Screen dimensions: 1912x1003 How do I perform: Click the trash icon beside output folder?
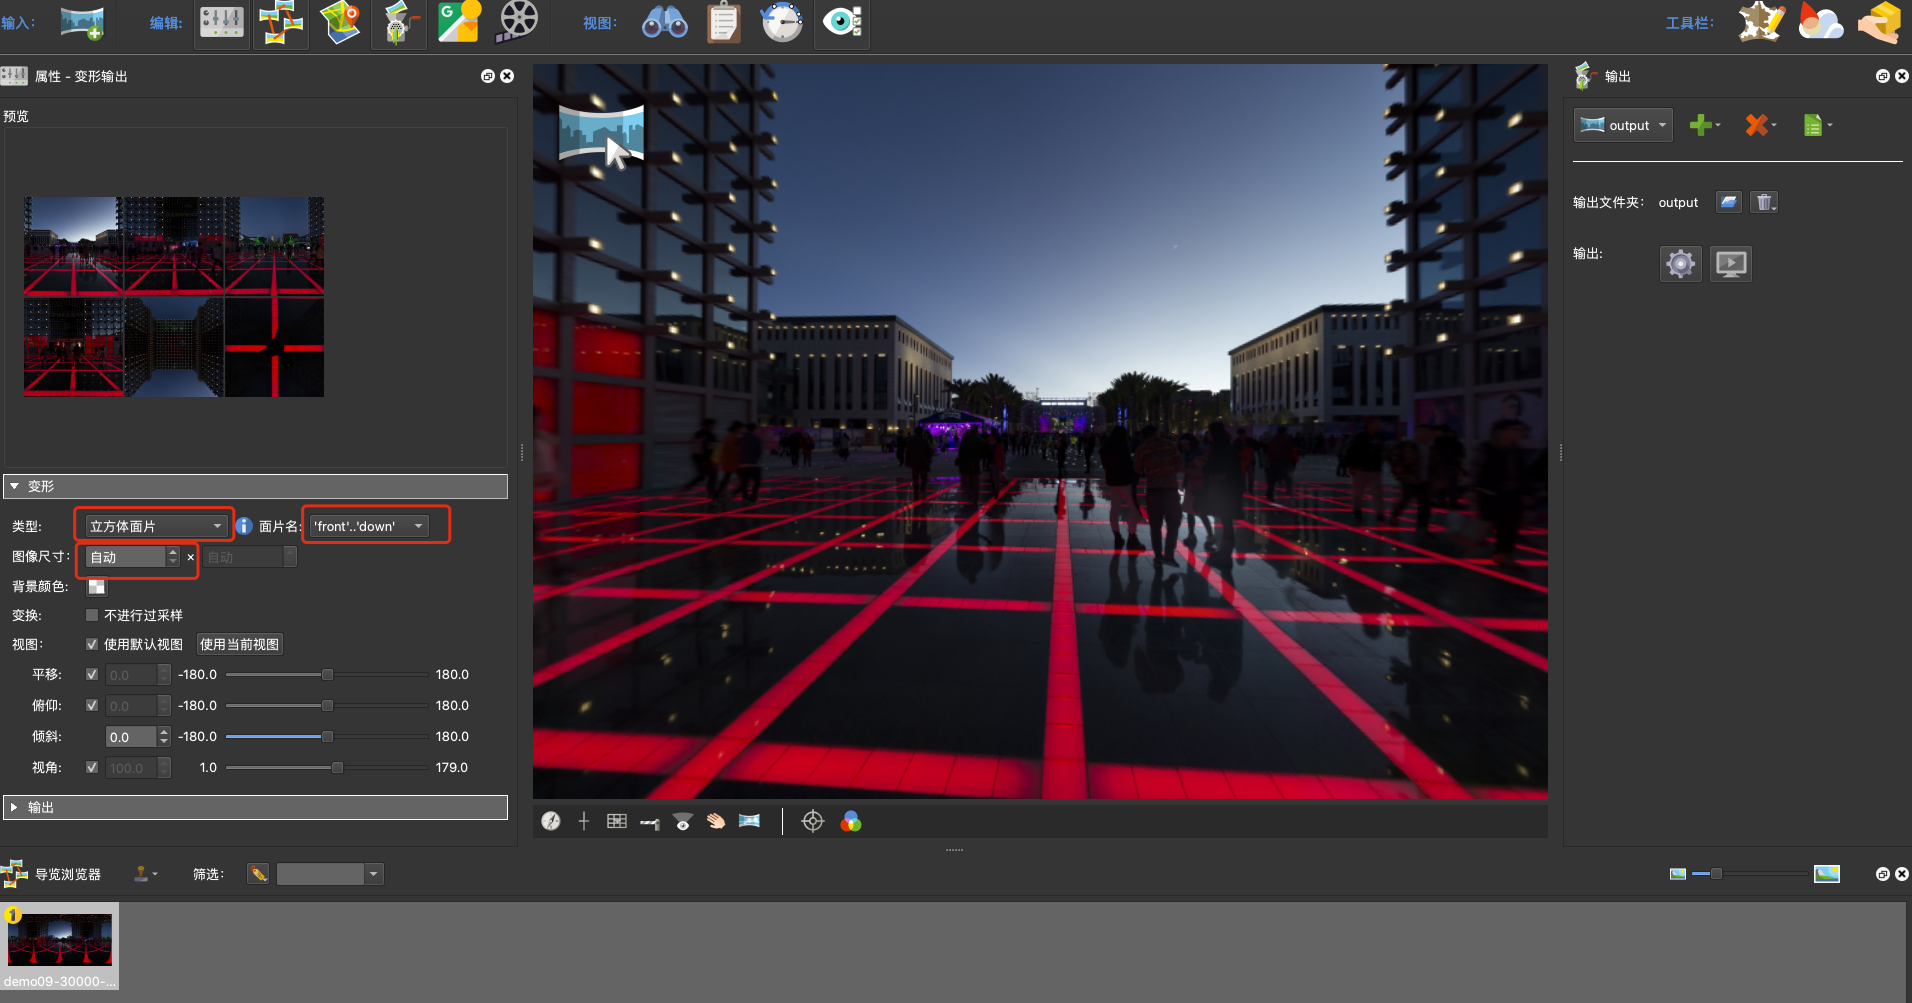coord(1764,203)
